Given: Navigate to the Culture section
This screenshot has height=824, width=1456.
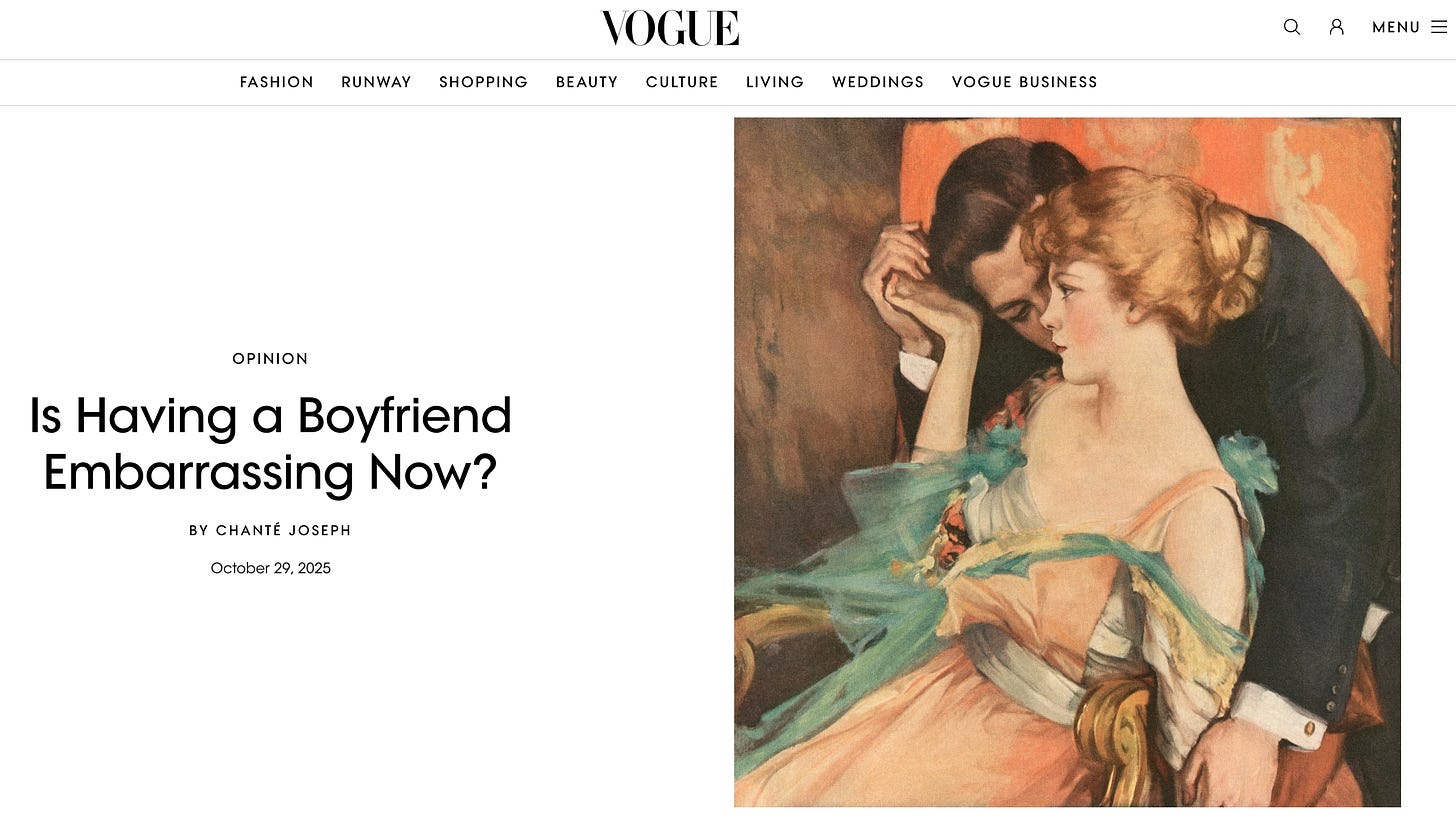Looking at the screenshot, I should [x=682, y=82].
